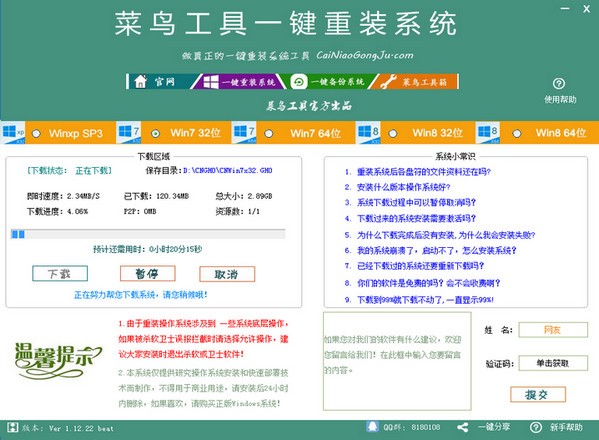This screenshot has width=599, height=440.
Task: Open the 使用帮助 question mark icon
Action: [x=559, y=83]
